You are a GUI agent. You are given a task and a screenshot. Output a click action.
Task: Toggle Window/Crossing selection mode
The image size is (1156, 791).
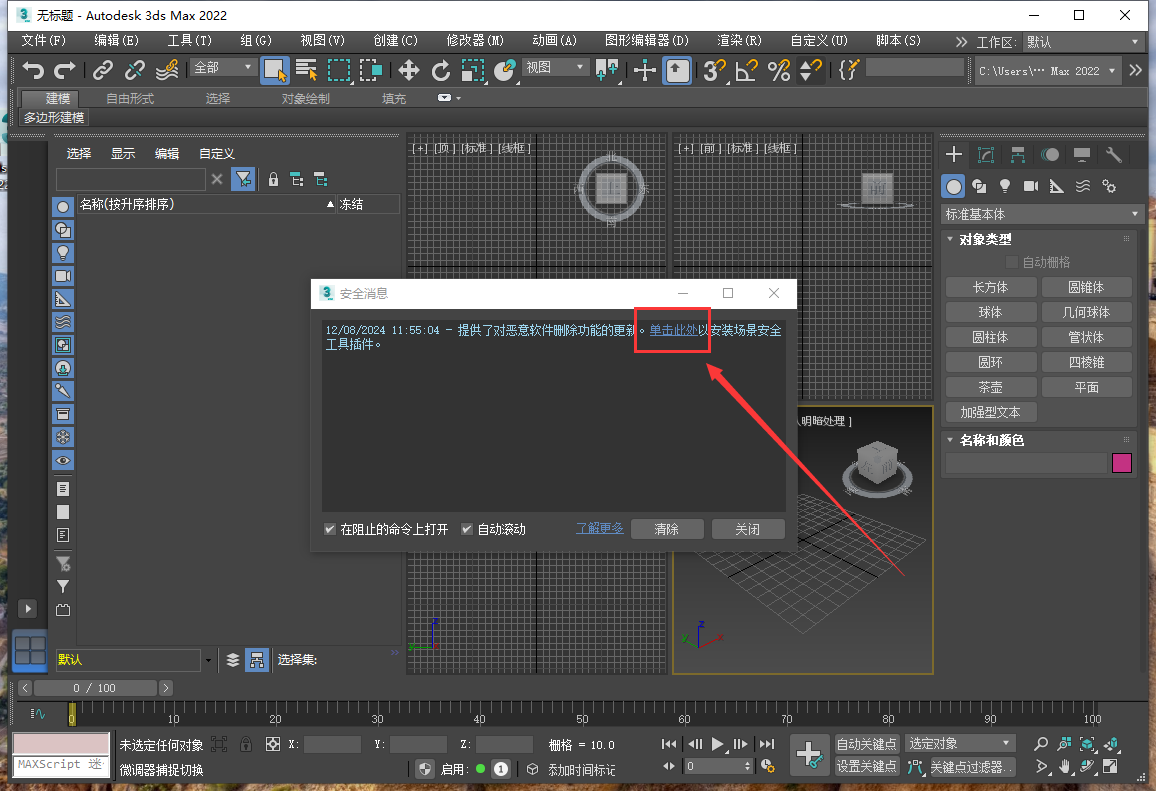[x=371, y=71]
